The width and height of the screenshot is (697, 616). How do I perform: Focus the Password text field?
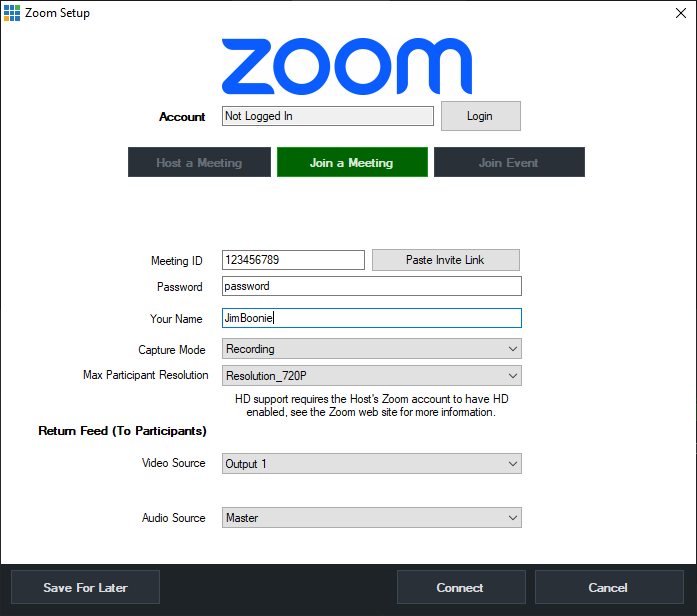[371, 286]
